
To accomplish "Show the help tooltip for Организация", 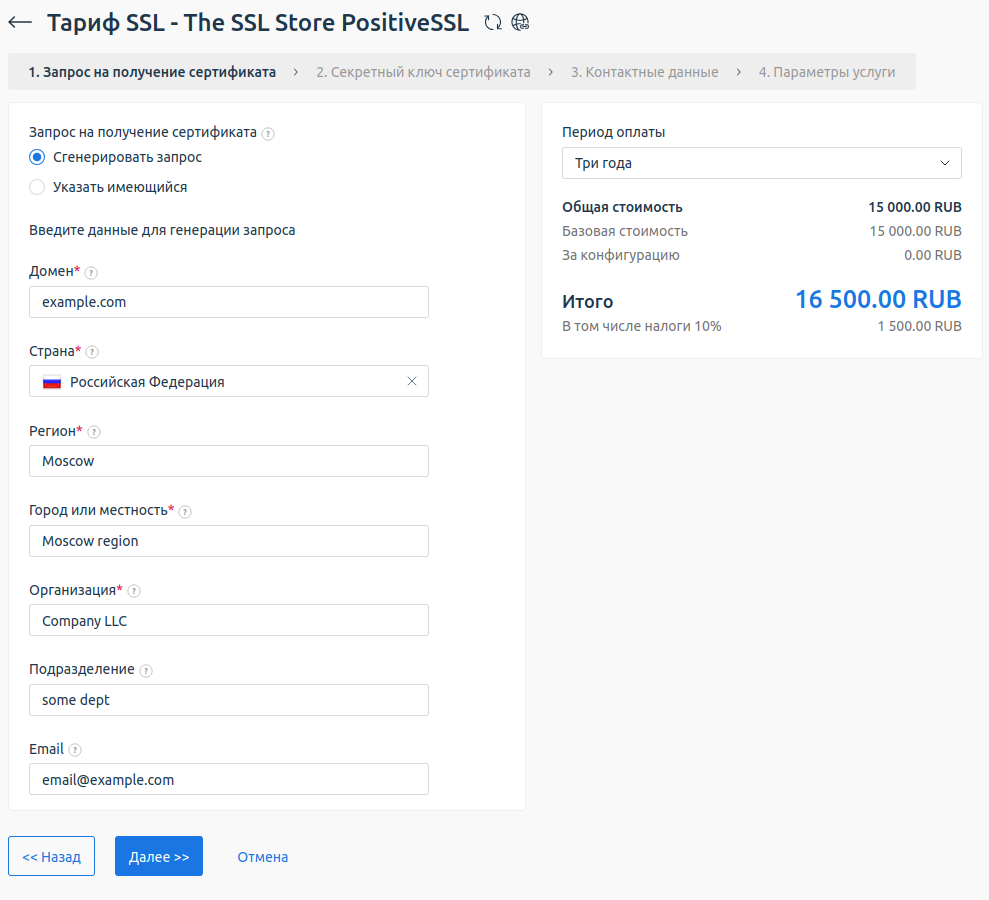I will [x=134, y=591].
